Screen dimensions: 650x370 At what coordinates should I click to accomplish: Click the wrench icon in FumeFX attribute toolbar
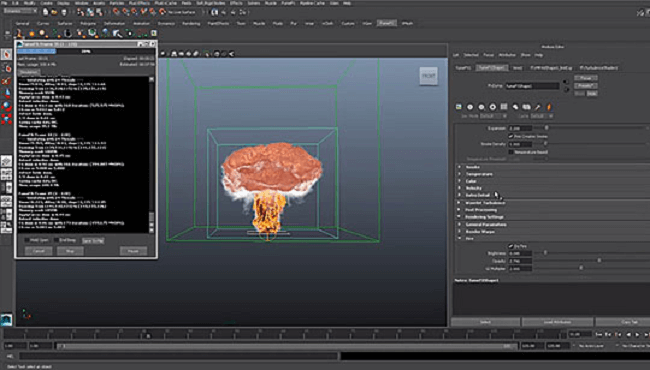click(538, 107)
